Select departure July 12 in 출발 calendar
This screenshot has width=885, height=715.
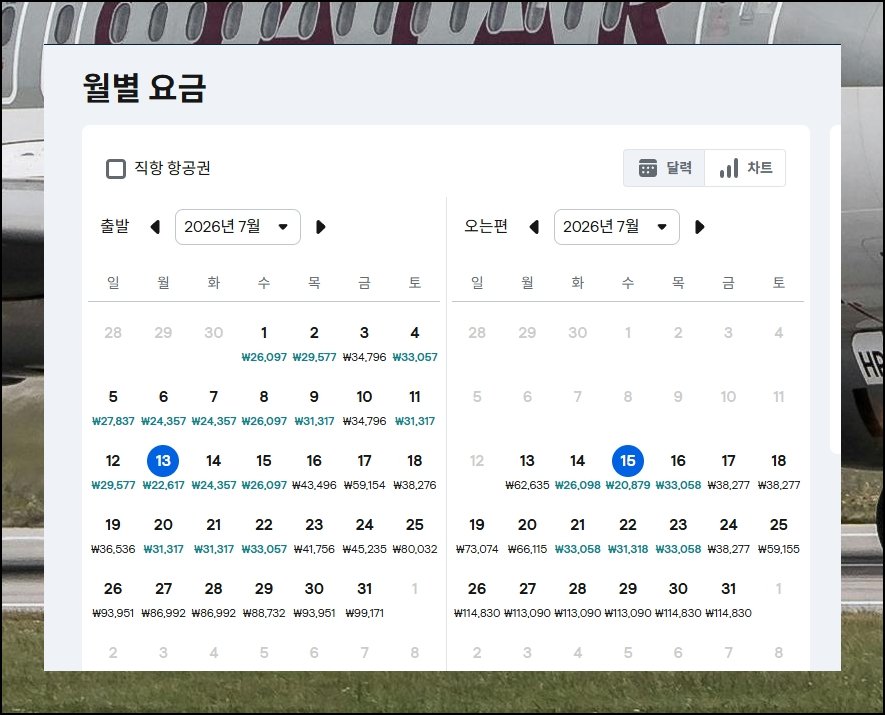[x=113, y=471]
